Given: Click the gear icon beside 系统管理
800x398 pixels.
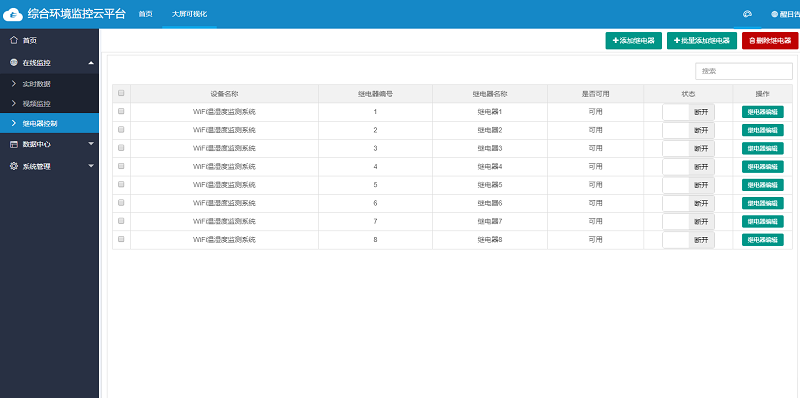Looking at the screenshot, I should click(x=14, y=166).
